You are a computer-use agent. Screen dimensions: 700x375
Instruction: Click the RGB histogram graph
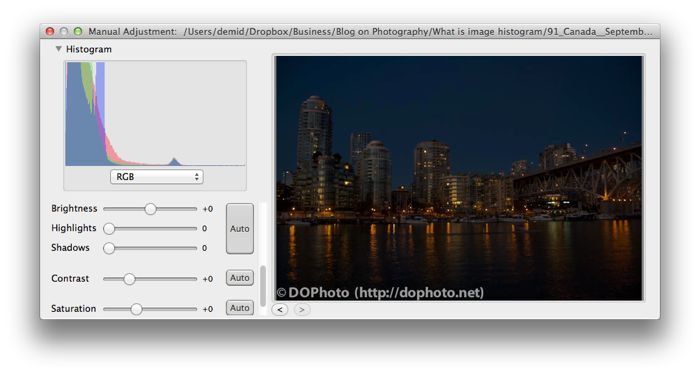(155, 114)
